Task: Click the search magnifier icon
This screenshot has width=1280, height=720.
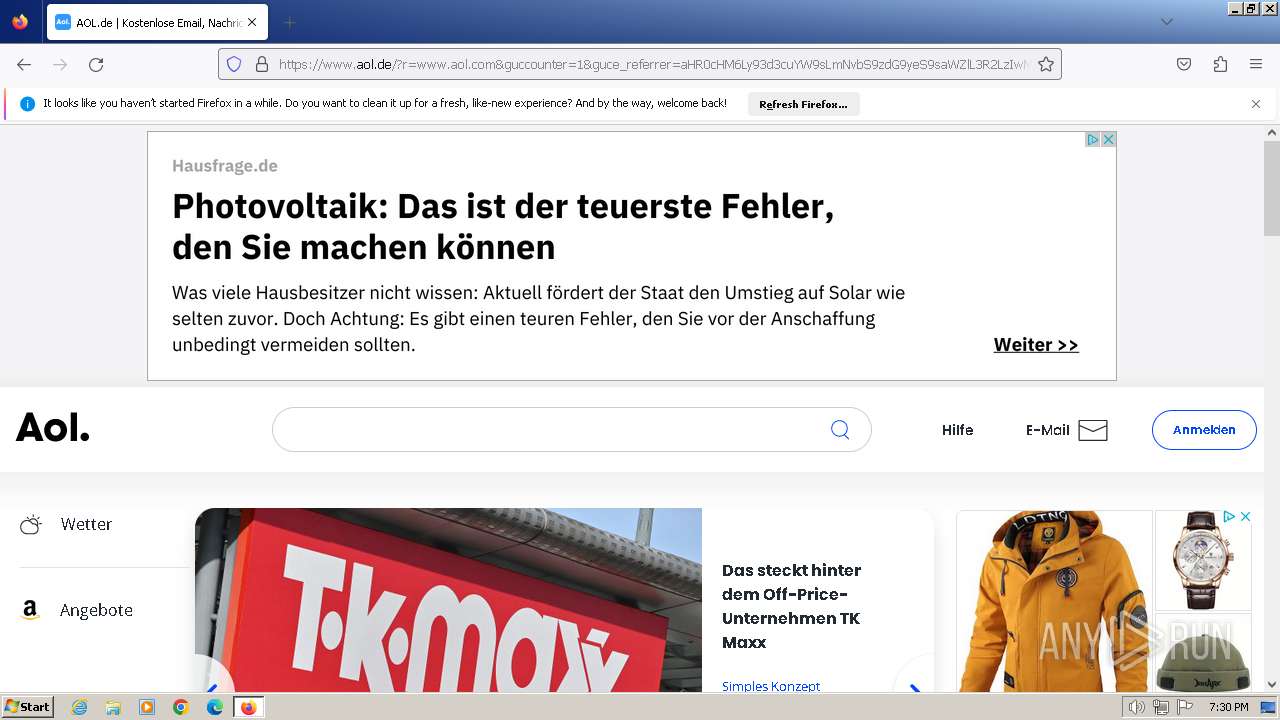Action: pyautogui.click(x=840, y=429)
